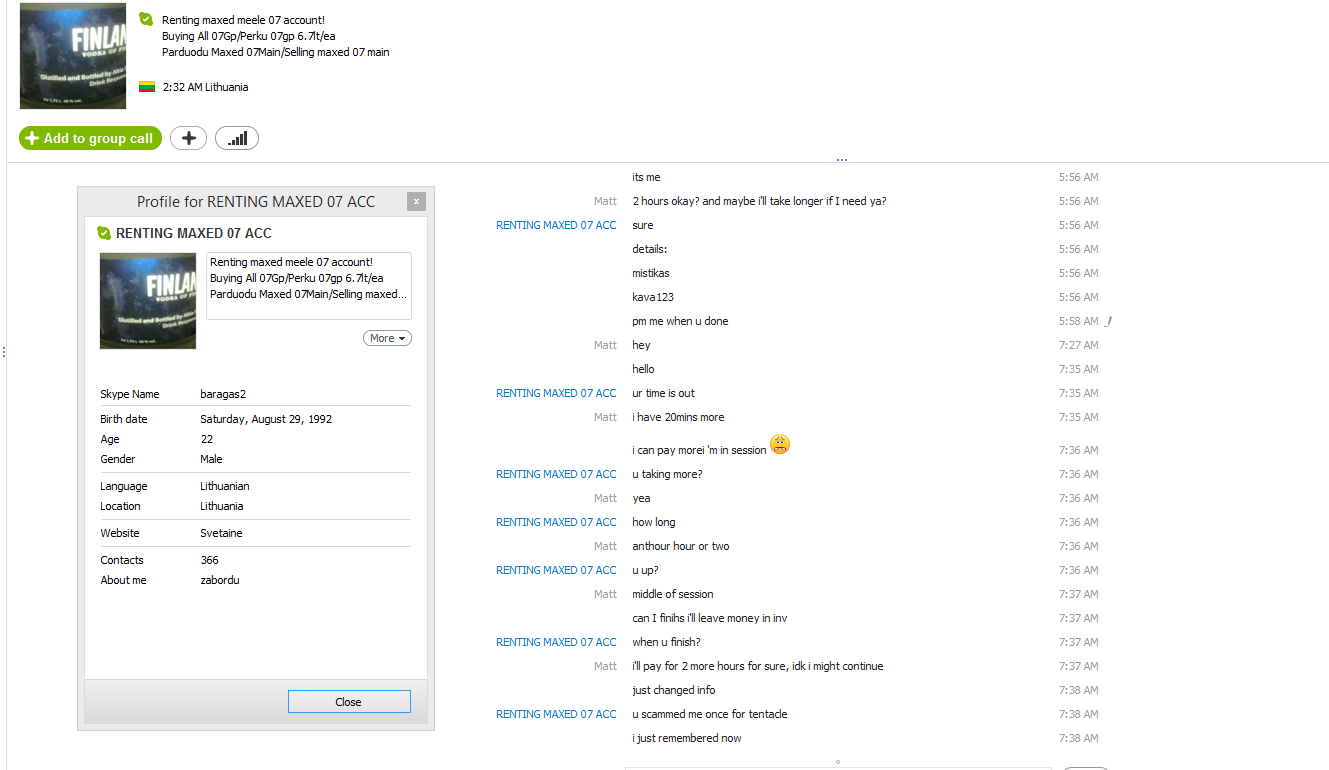
Task: Click the Lithuania flag icon
Action: pyautogui.click(x=146, y=87)
